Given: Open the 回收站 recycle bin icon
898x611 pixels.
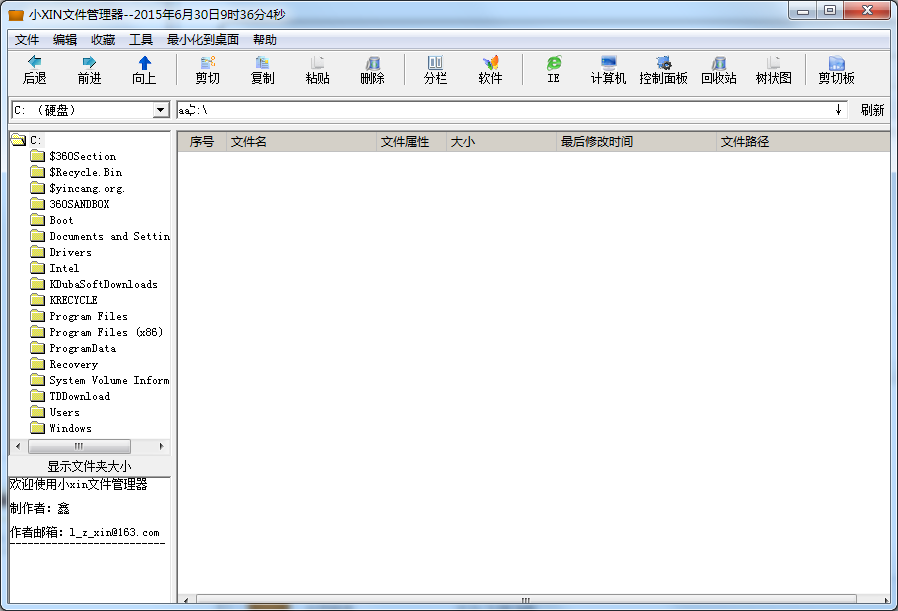Looking at the screenshot, I should (x=719, y=62).
